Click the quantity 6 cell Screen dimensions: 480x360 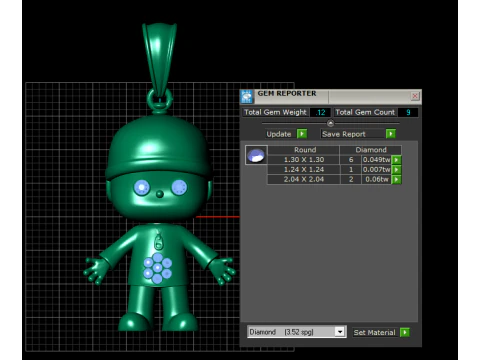click(351, 160)
